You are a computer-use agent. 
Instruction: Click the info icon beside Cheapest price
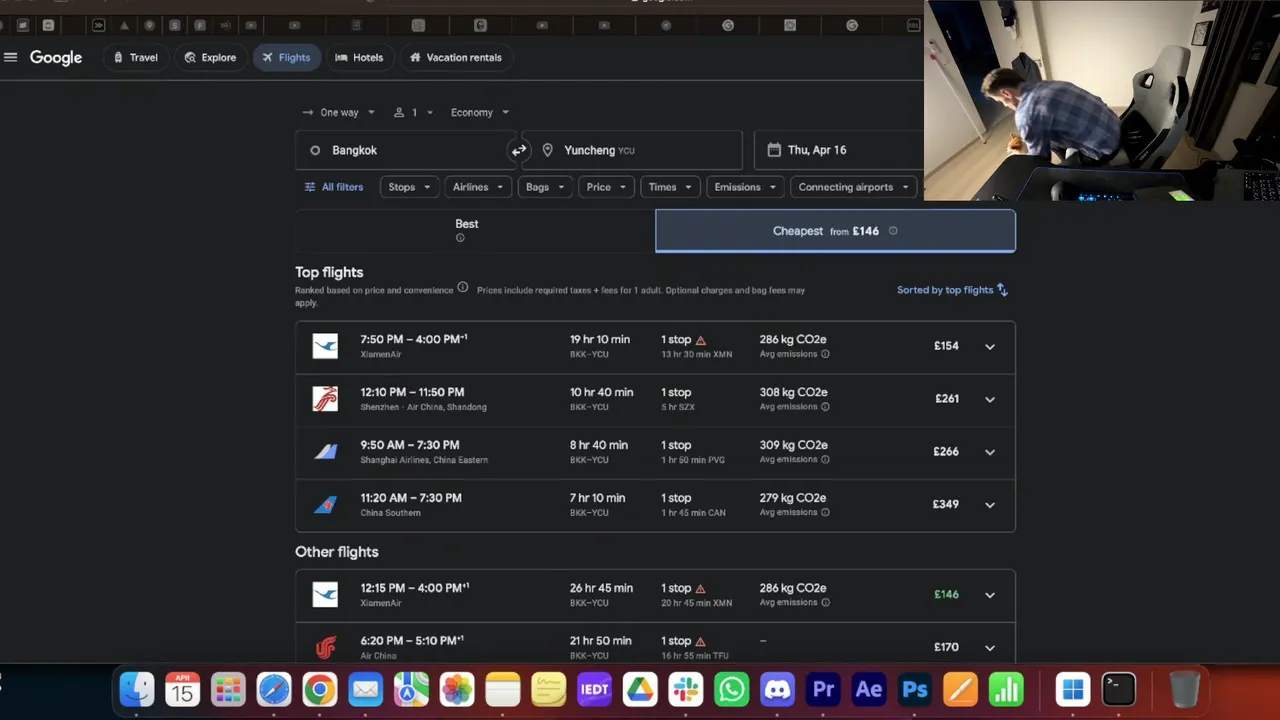[x=893, y=231]
